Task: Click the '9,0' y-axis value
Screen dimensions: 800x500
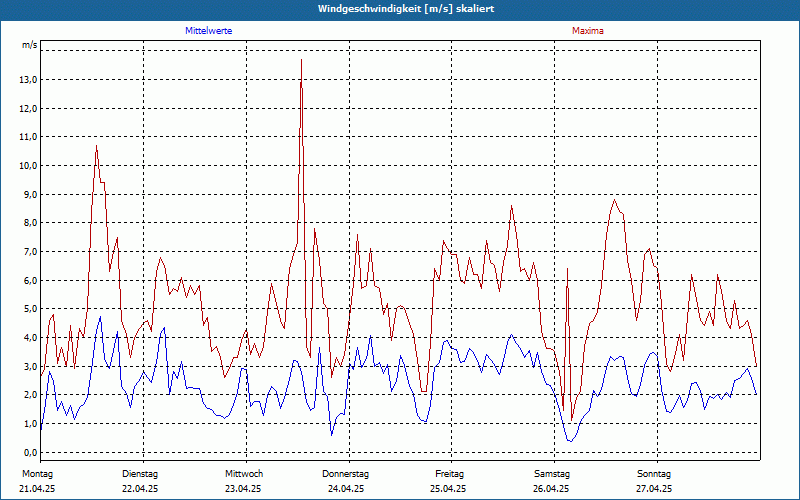Action: 31,194
